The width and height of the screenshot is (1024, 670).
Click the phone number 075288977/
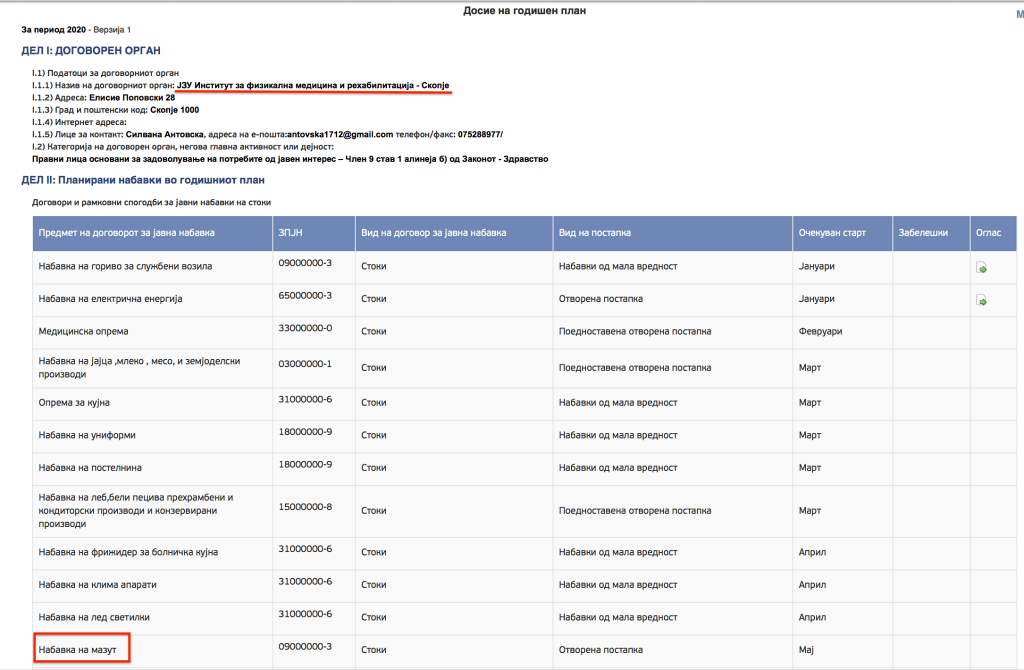pos(480,135)
